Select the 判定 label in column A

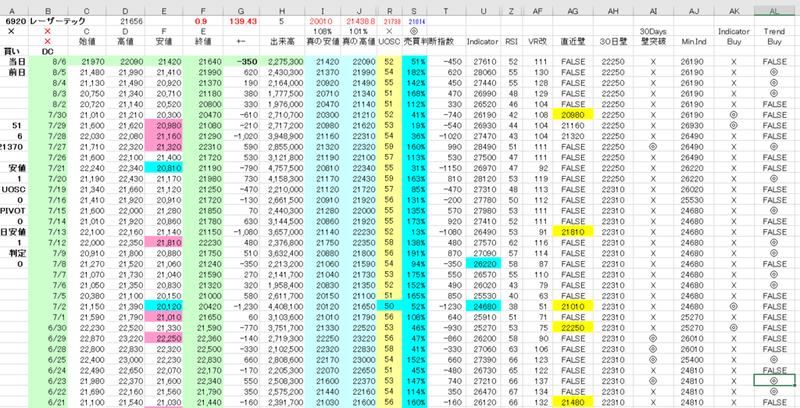pyautogui.click(x=14, y=253)
